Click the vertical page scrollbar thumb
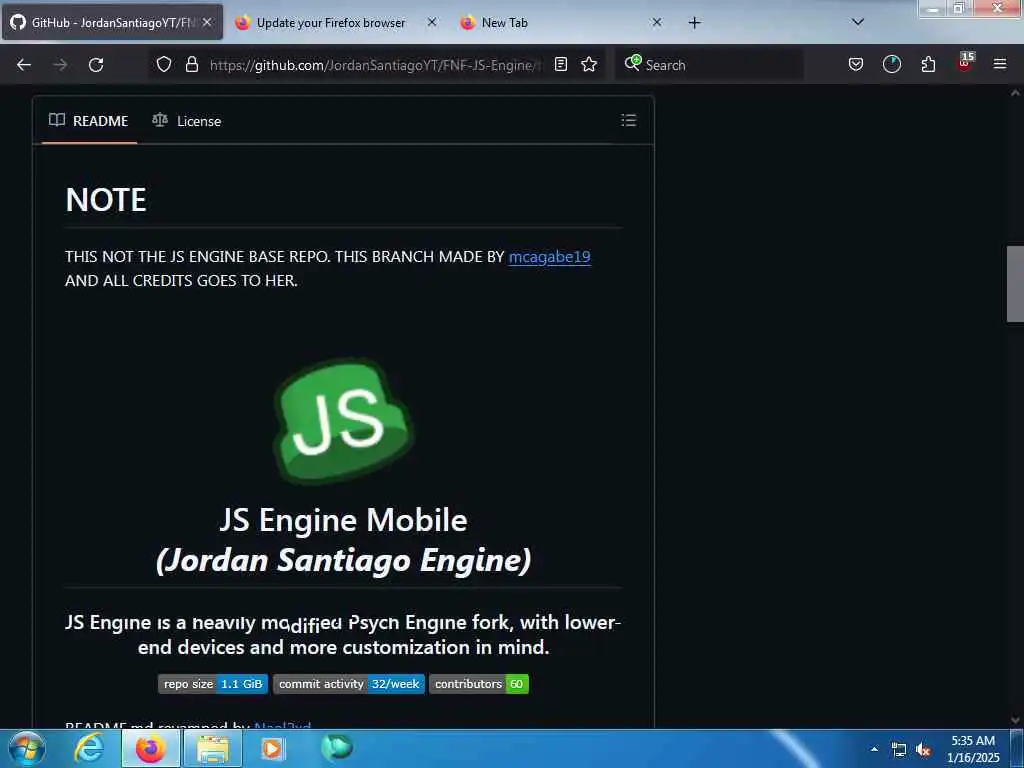1024x768 pixels. point(1015,284)
